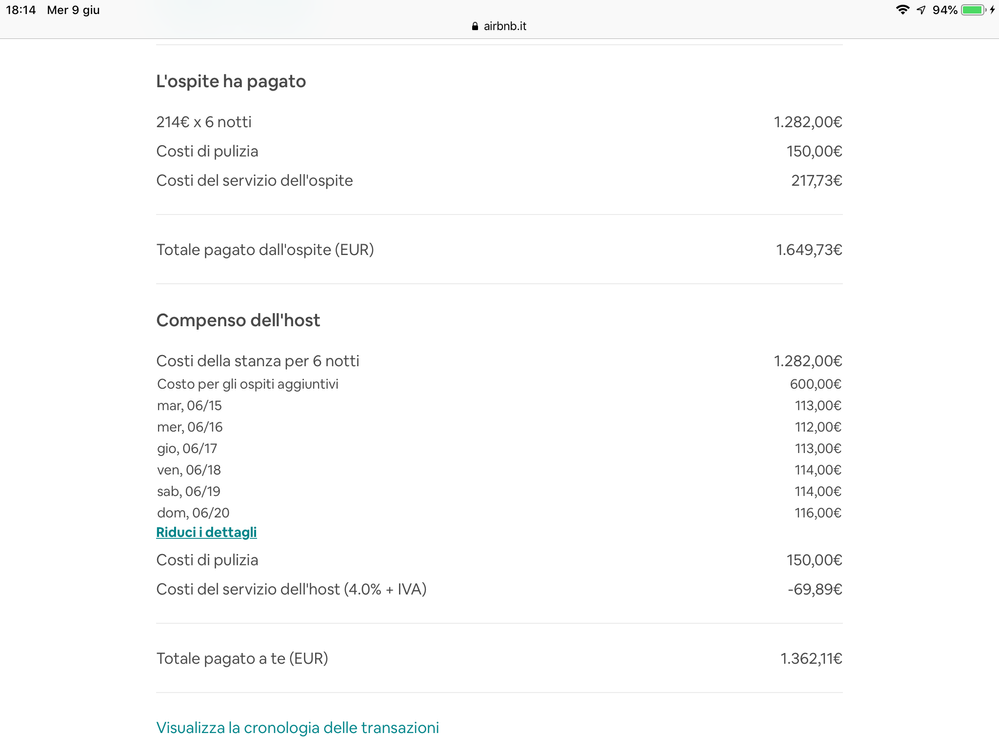Select the dom, 06/20 nightly rate row
999x749 pixels.
click(x=193, y=513)
